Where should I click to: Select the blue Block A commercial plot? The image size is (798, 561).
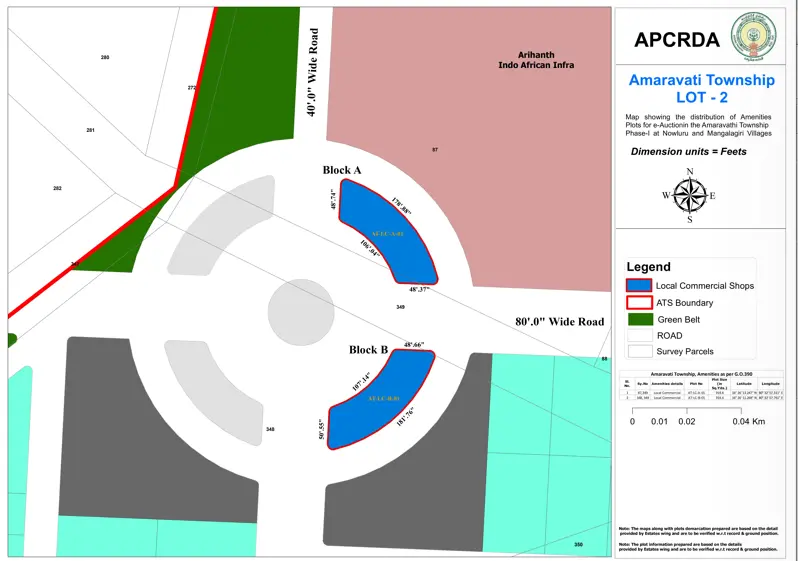(388, 230)
